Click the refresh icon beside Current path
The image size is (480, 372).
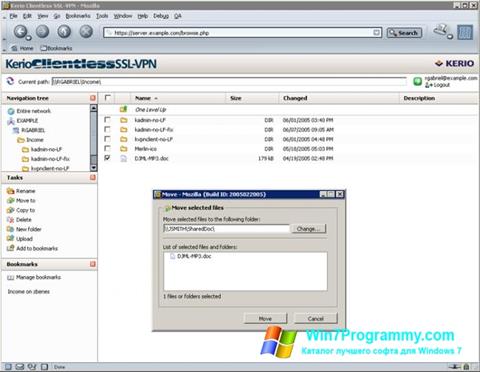10,81
